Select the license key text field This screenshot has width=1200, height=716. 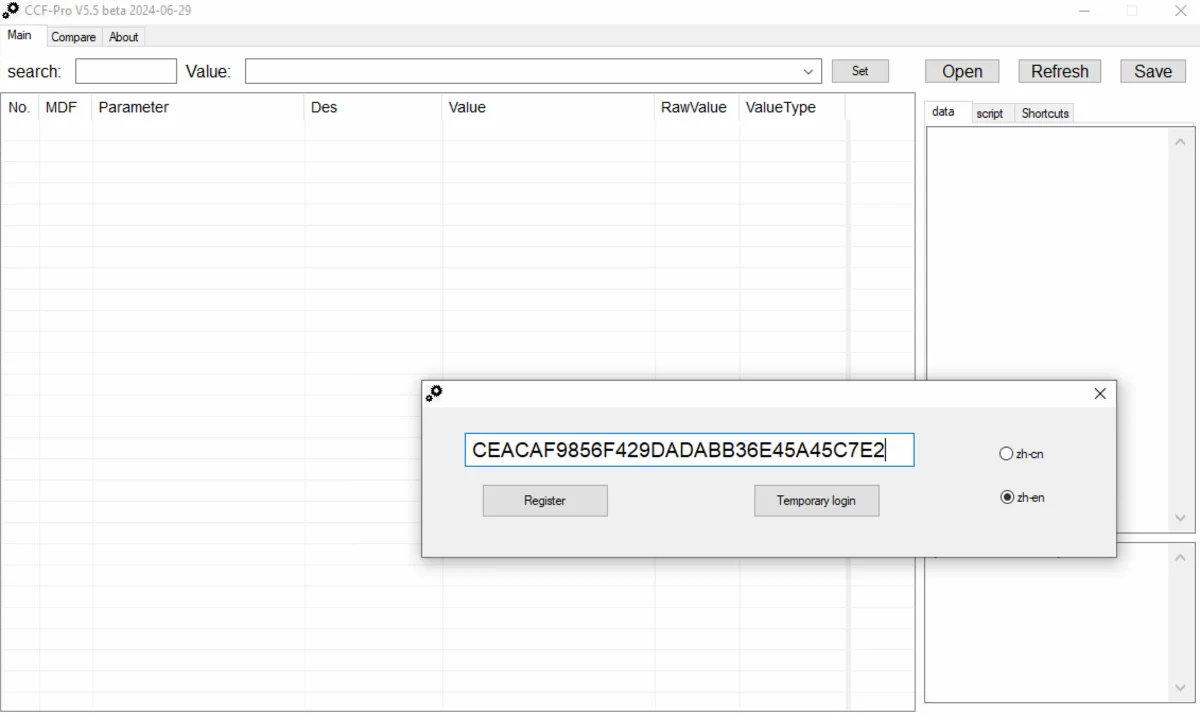coord(690,450)
